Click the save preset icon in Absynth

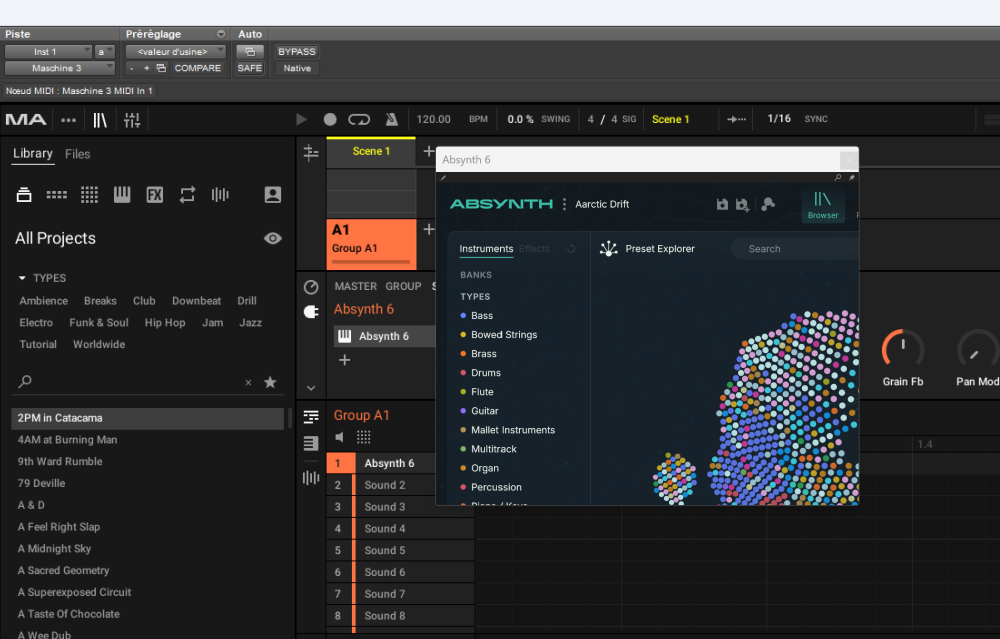(x=722, y=204)
